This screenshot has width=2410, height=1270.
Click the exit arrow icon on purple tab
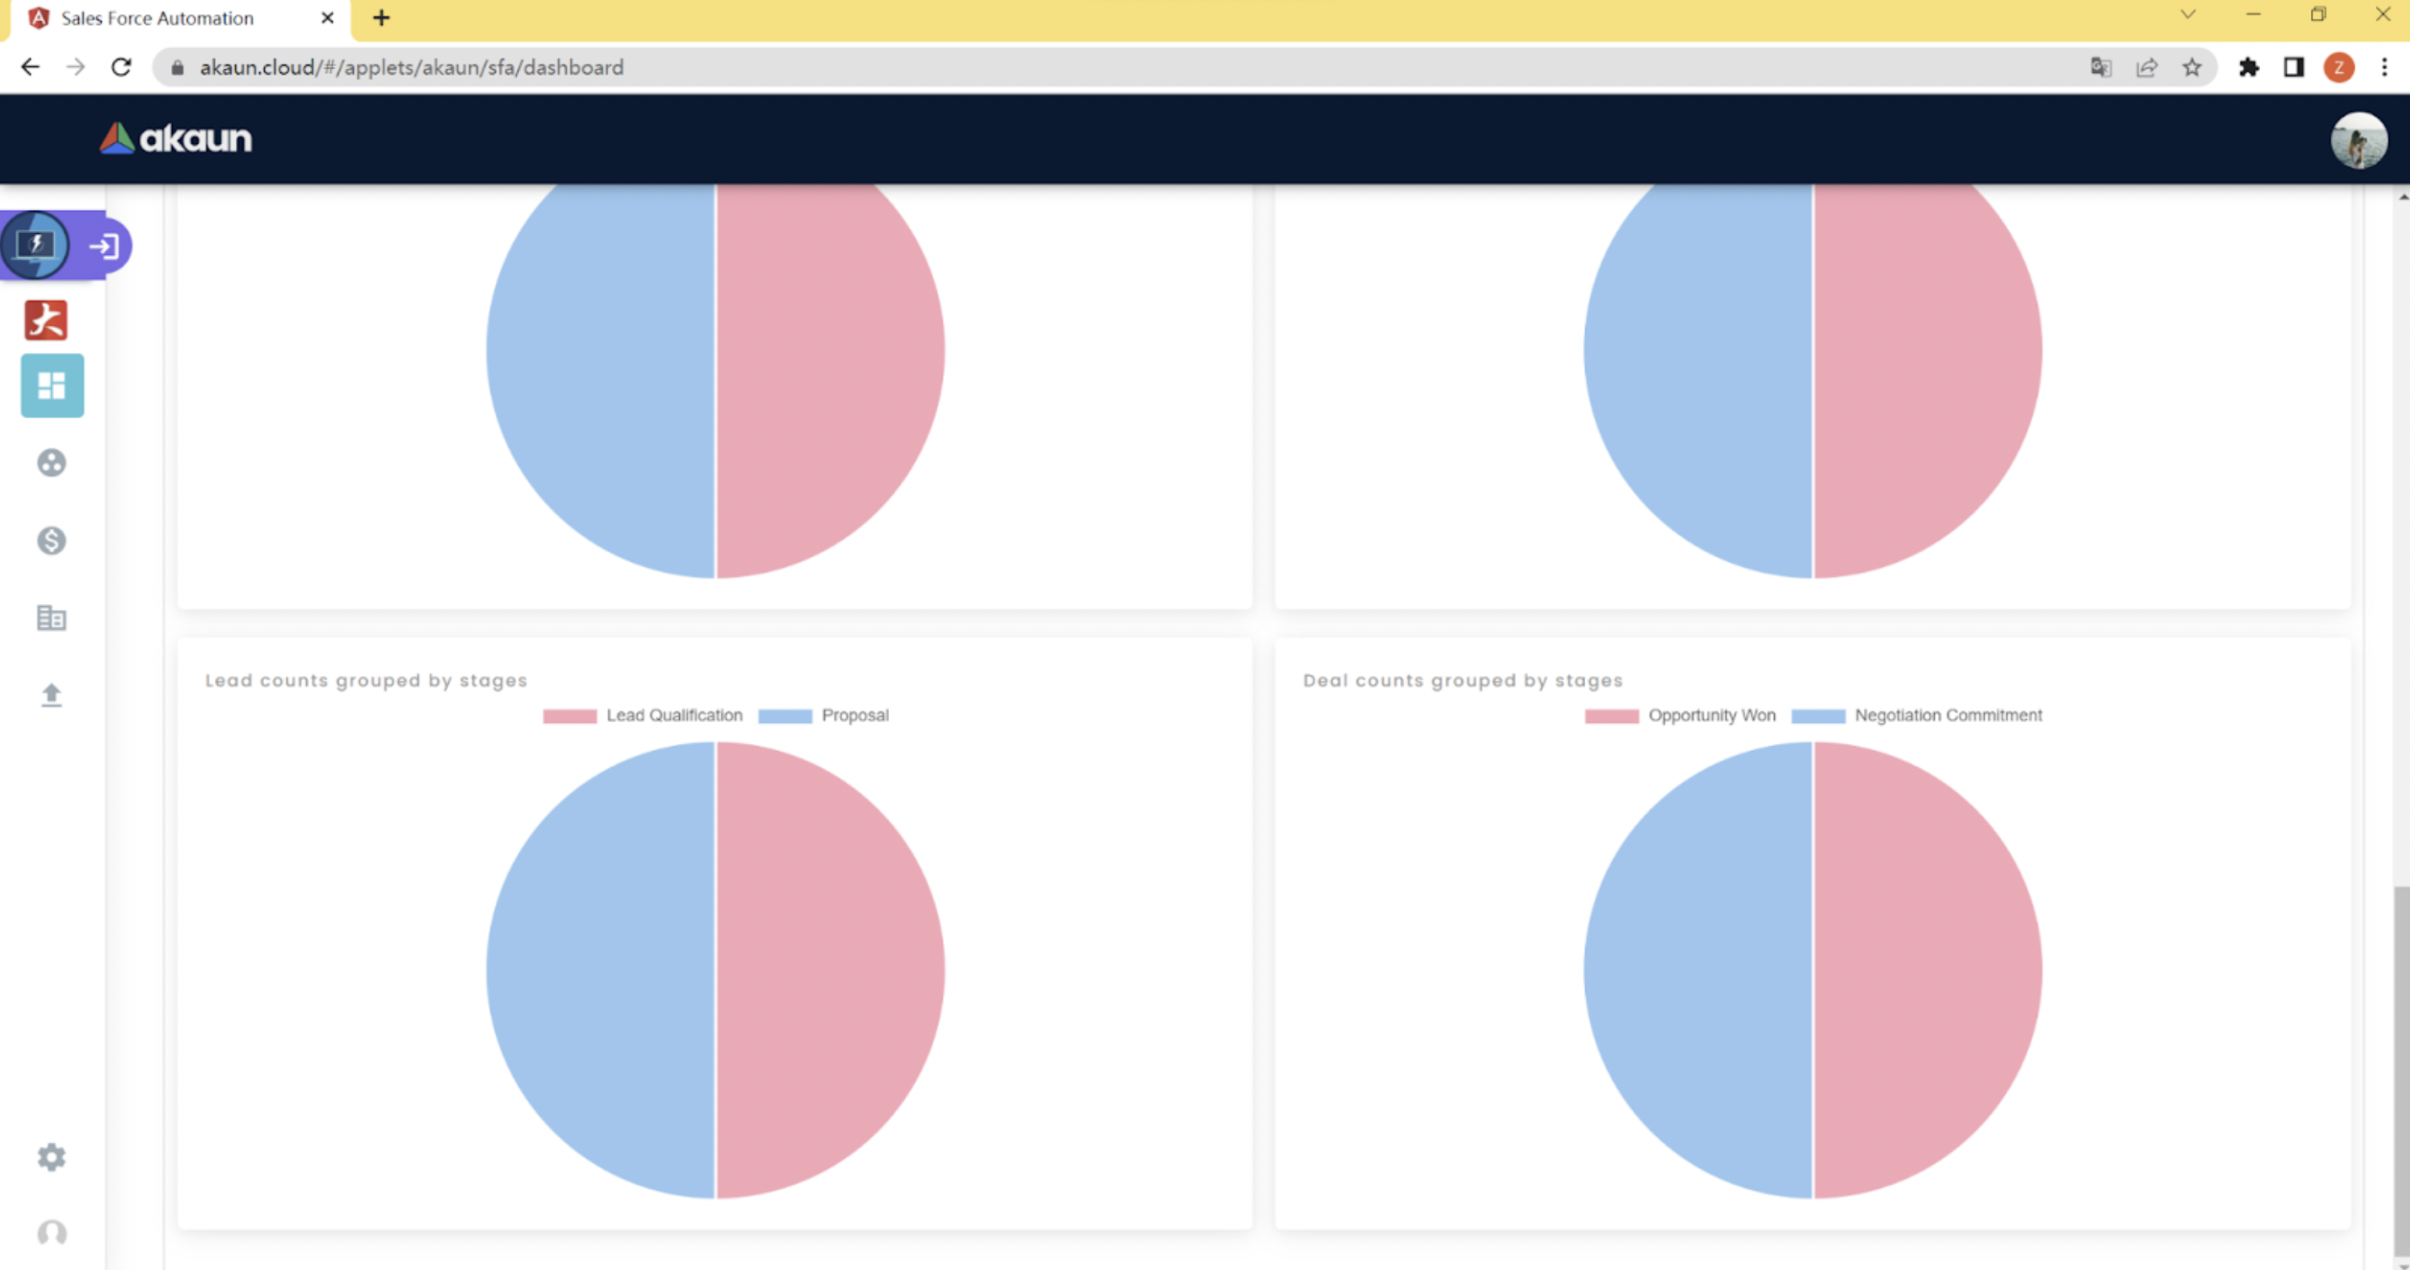point(105,246)
